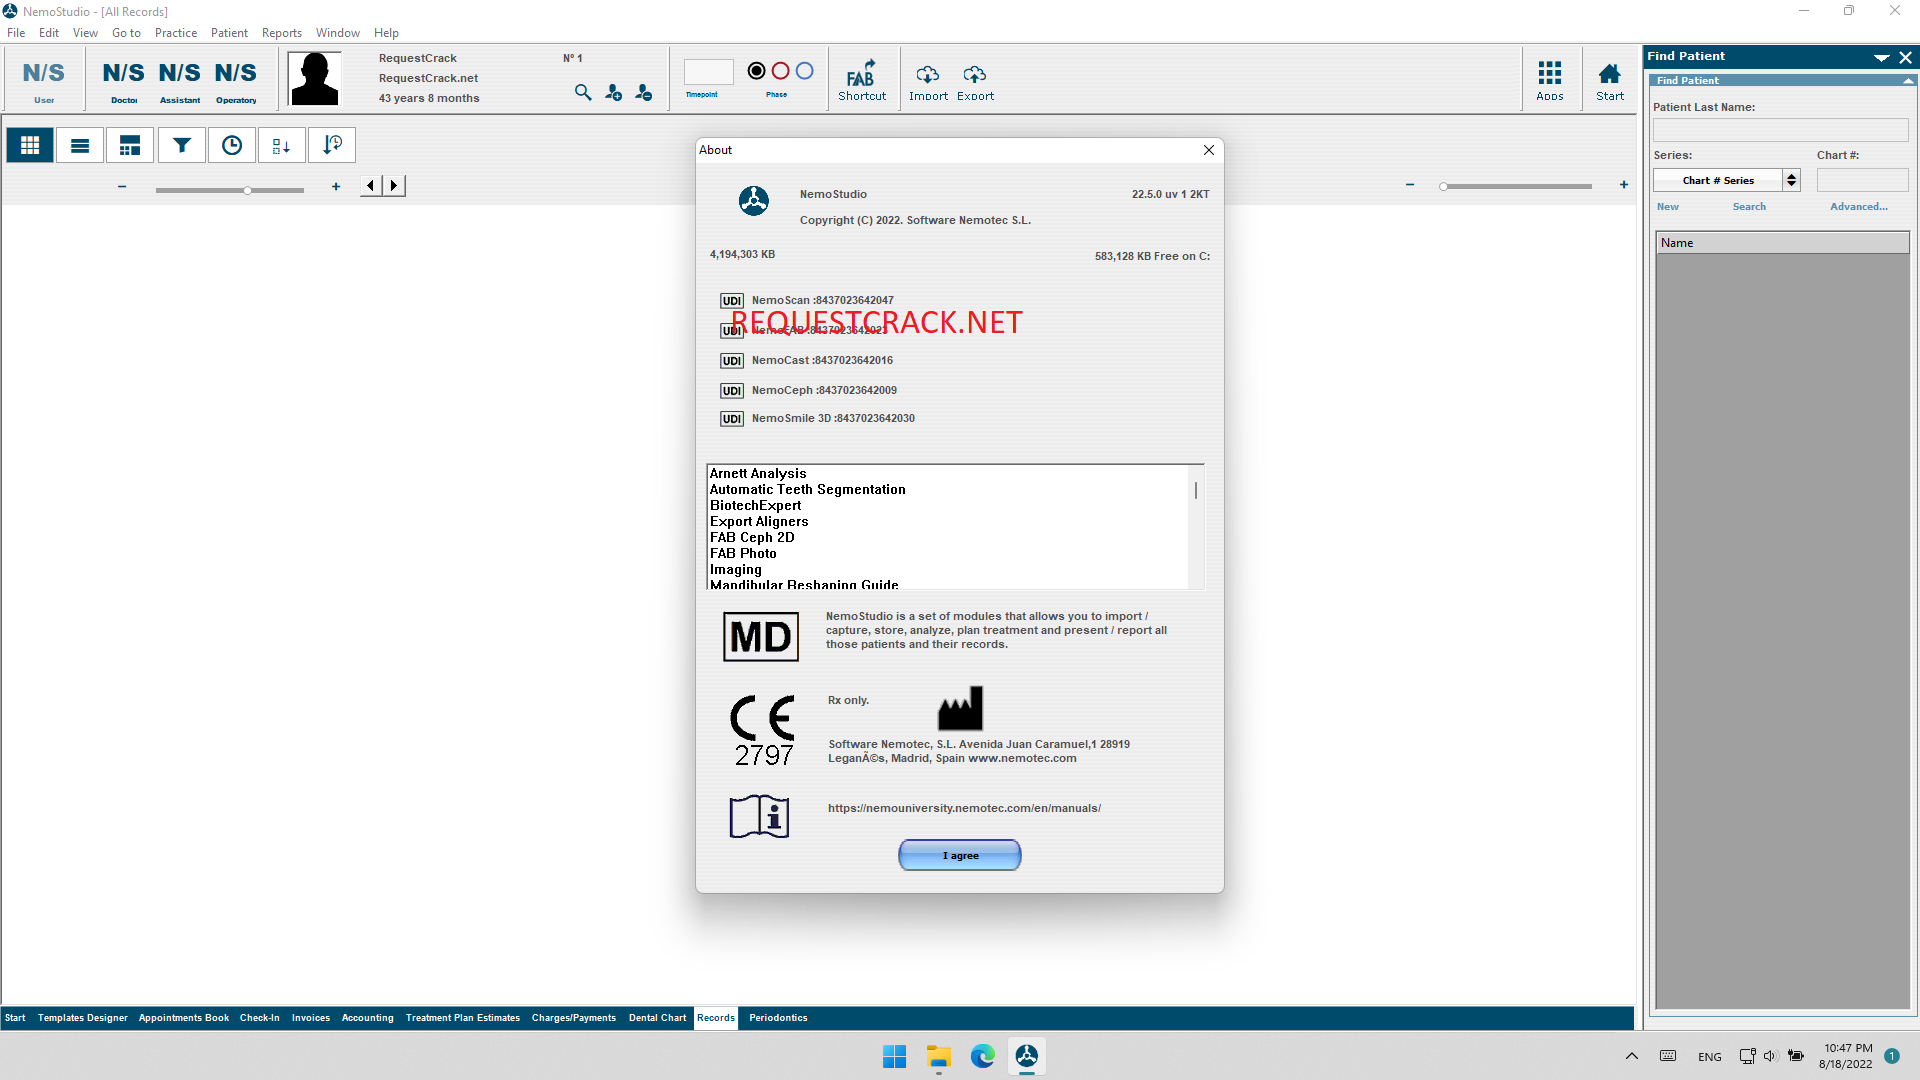Click the I agree button

tap(959, 855)
